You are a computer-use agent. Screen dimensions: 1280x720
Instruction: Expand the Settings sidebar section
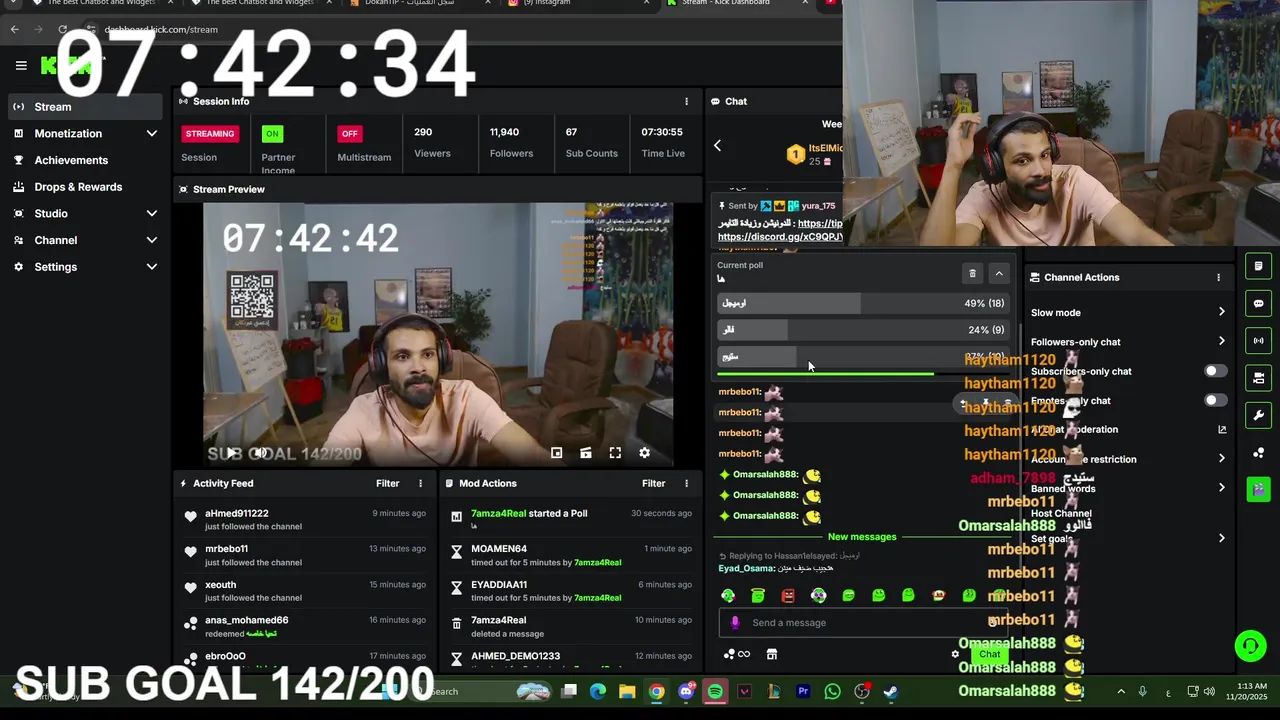click(152, 267)
